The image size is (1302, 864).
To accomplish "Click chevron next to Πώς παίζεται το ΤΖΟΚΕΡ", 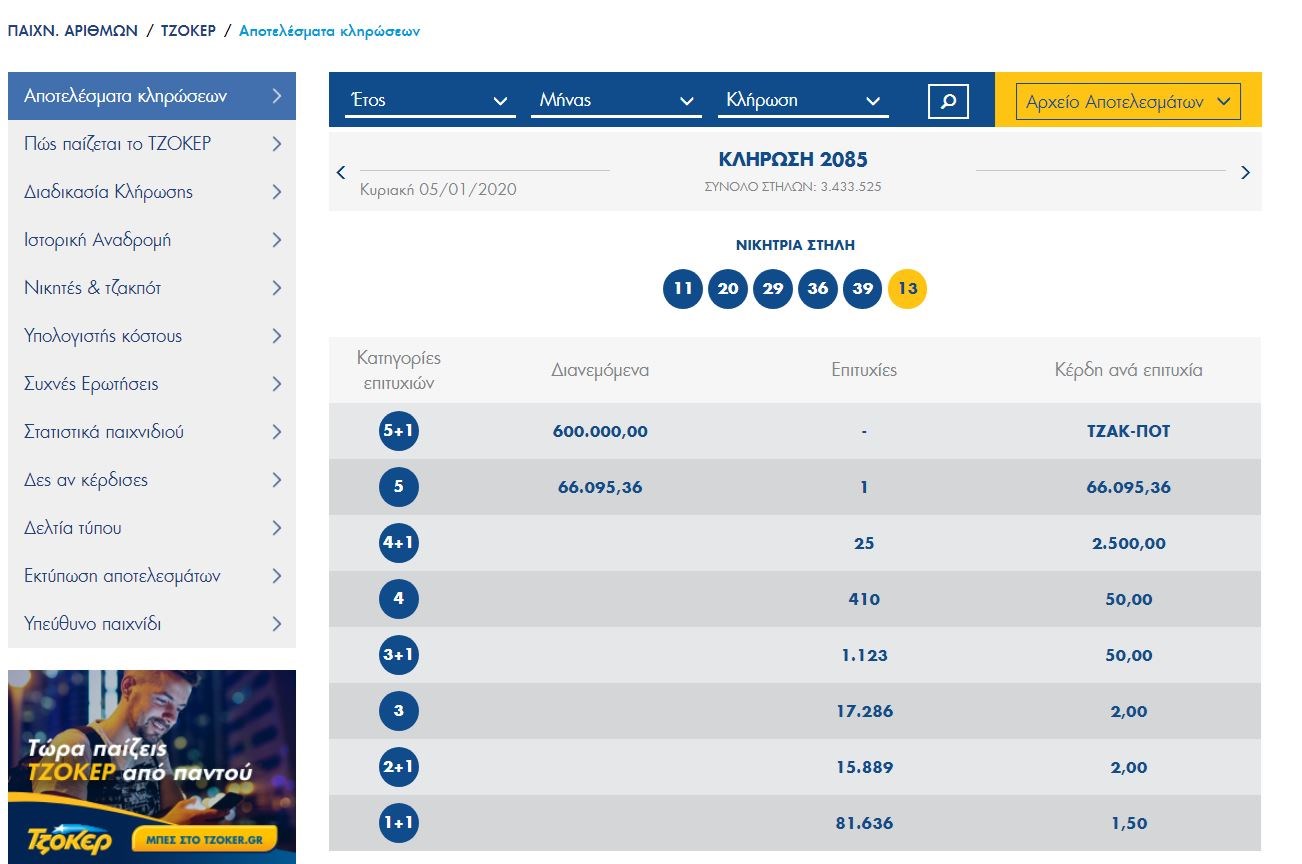I will pos(277,144).
